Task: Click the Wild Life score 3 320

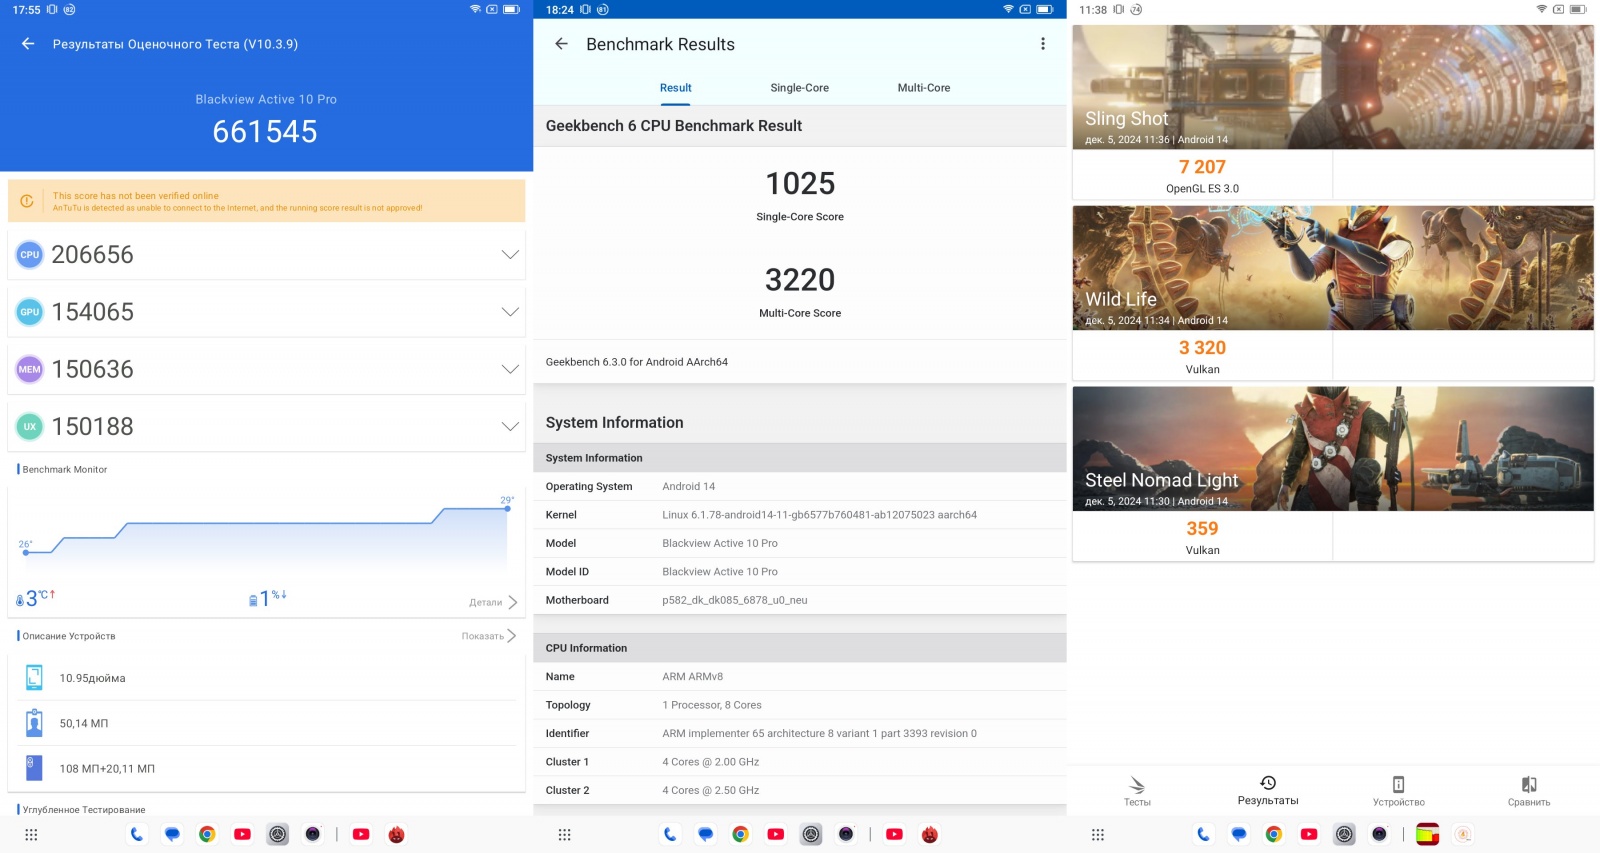Action: 1202,348
